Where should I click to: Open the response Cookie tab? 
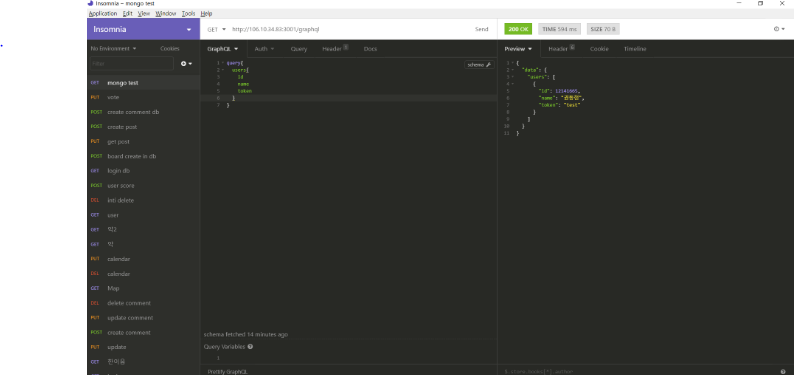(599, 49)
